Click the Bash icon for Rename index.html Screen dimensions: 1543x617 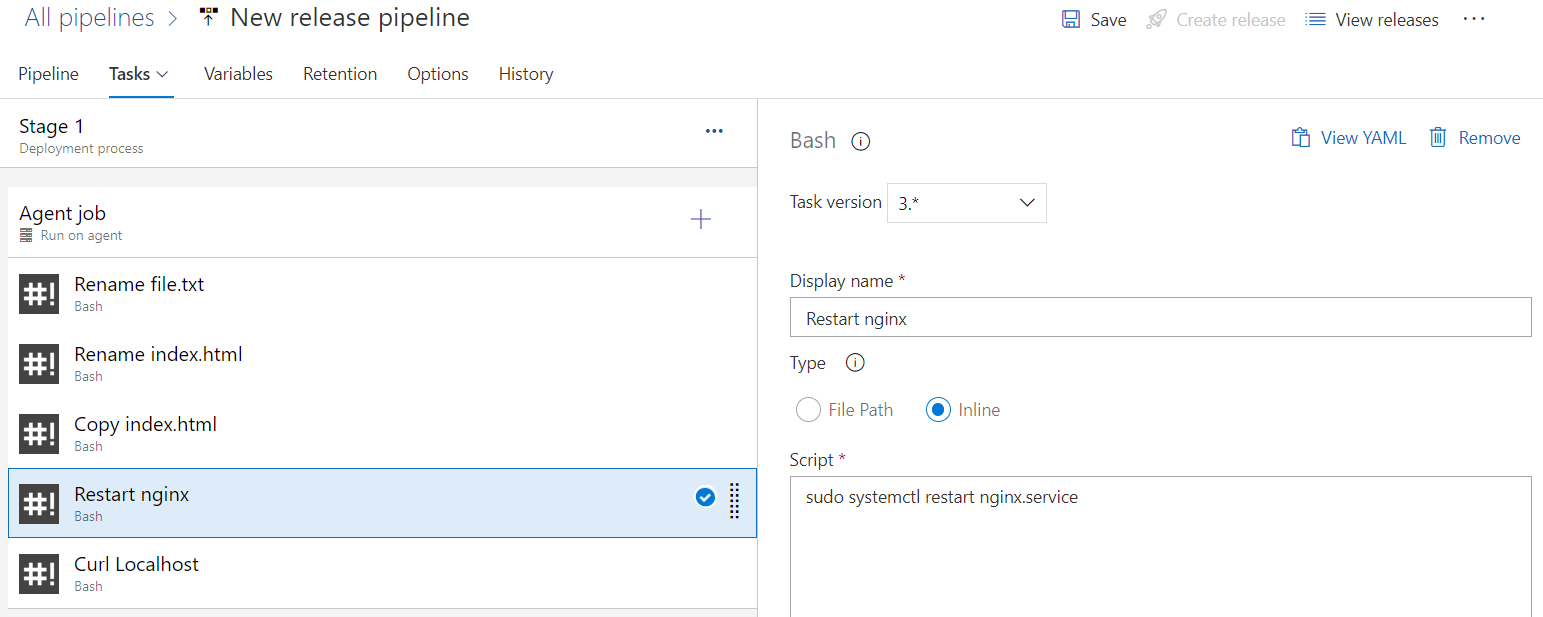(x=39, y=364)
